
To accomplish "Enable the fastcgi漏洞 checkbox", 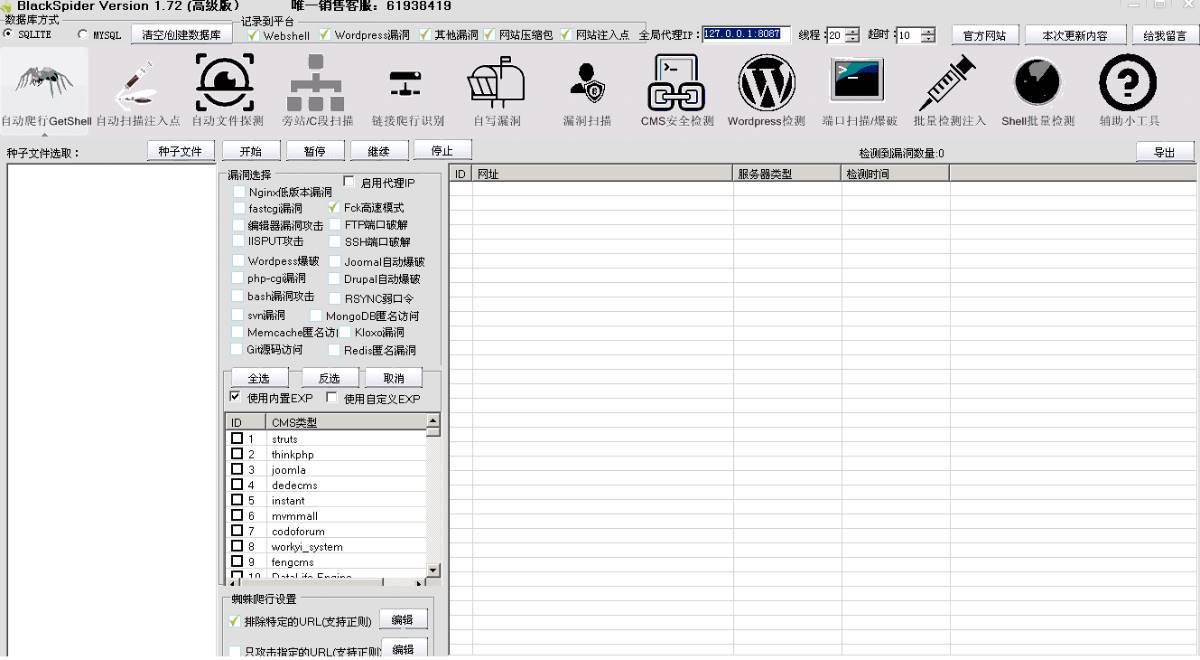I will [x=238, y=208].
